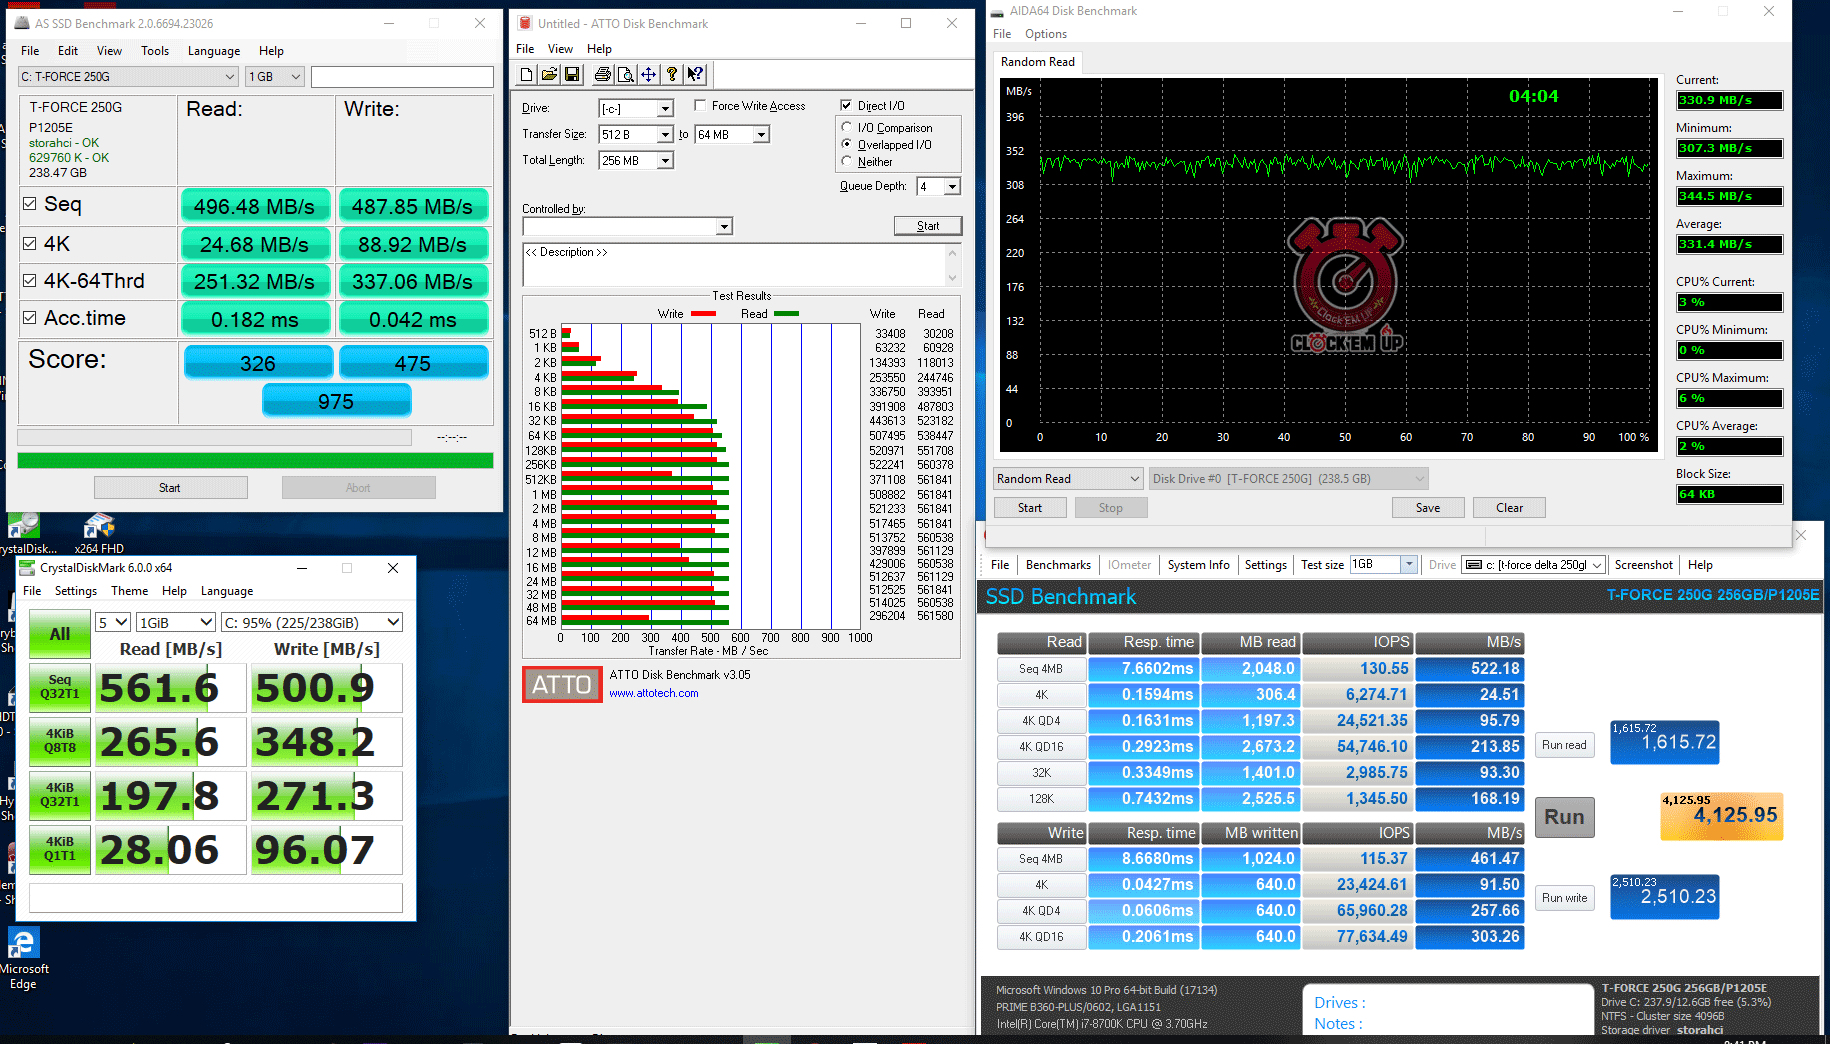Click the New file icon in ATTO toolbar
Image resolution: width=1830 pixels, height=1044 pixels.
click(527, 74)
